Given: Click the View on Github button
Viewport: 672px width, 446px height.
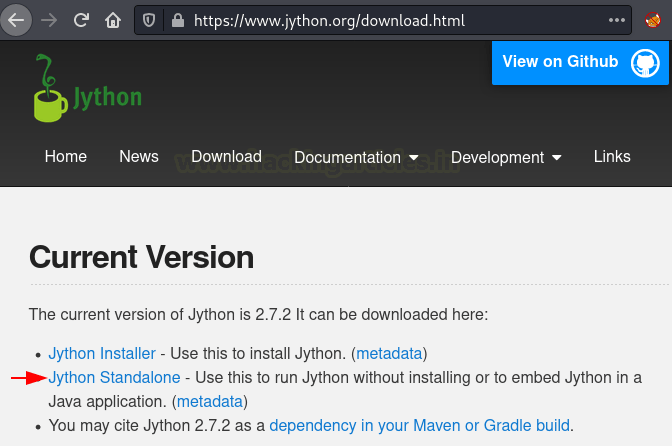Looking at the screenshot, I should pos(580,62).
